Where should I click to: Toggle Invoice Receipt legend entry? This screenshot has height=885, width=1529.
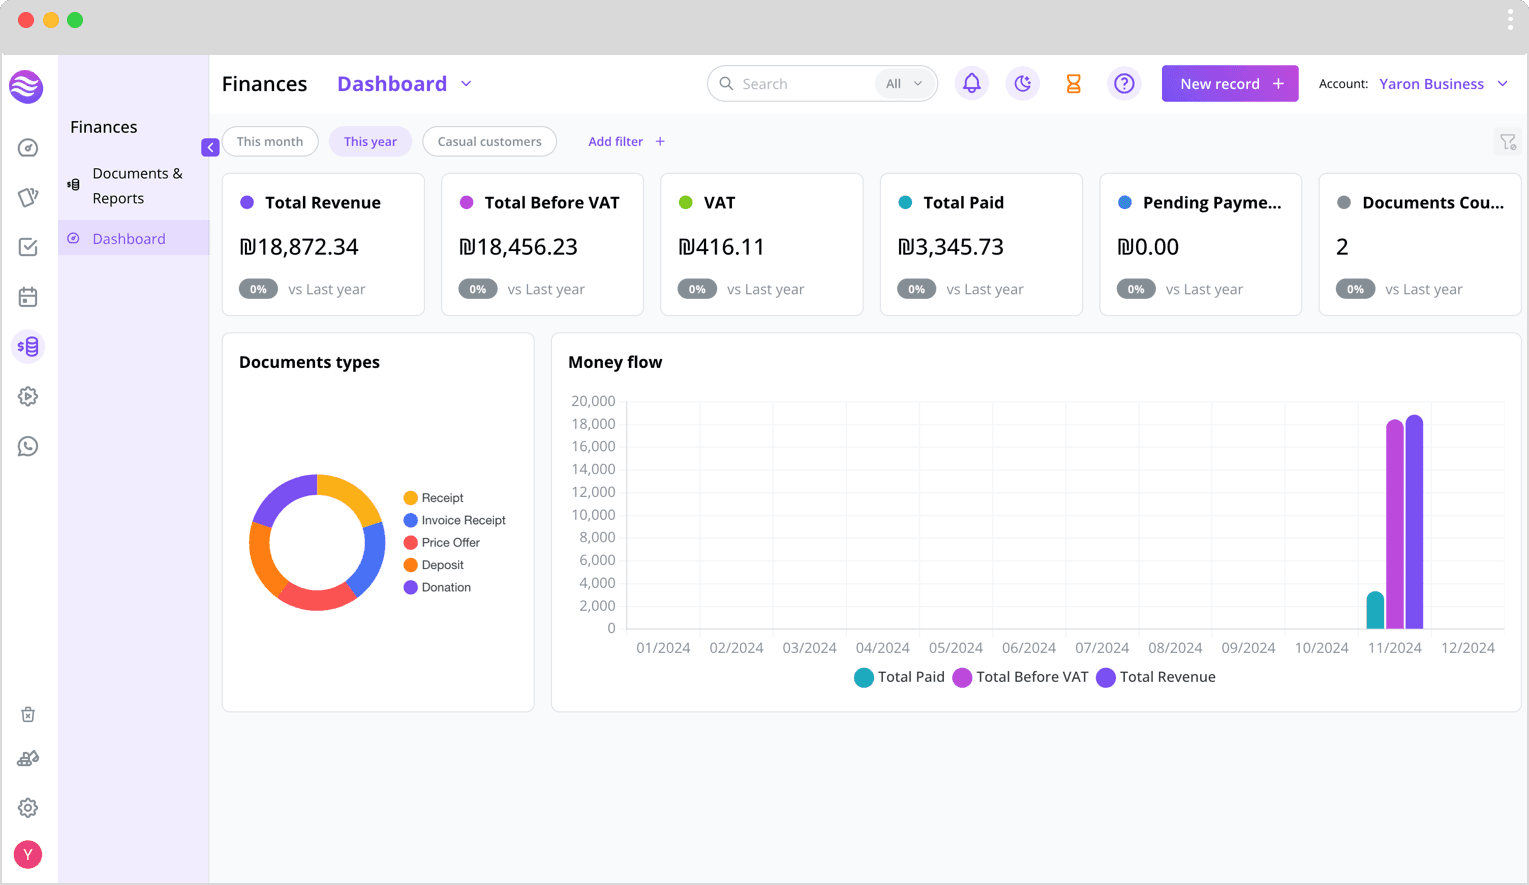(x=455, y=520)
